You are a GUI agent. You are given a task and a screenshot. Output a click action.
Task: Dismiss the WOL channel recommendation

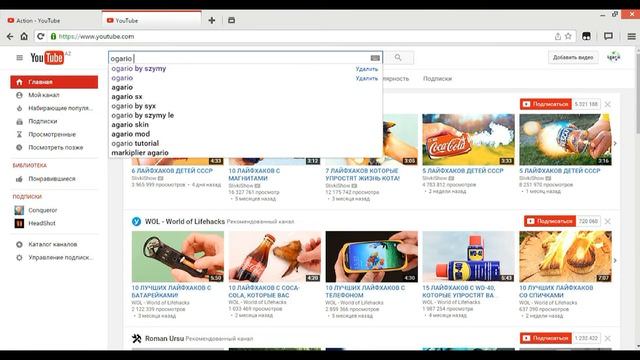608,221
